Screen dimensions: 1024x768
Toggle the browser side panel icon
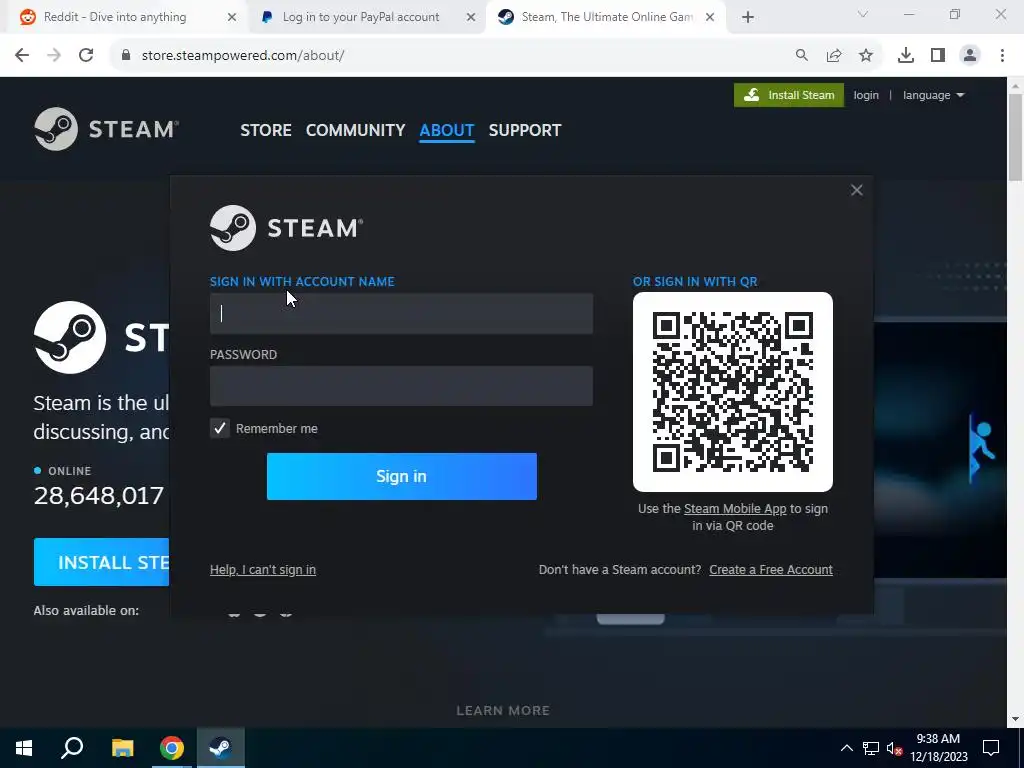pyautogui.click(x=938, y=56)
